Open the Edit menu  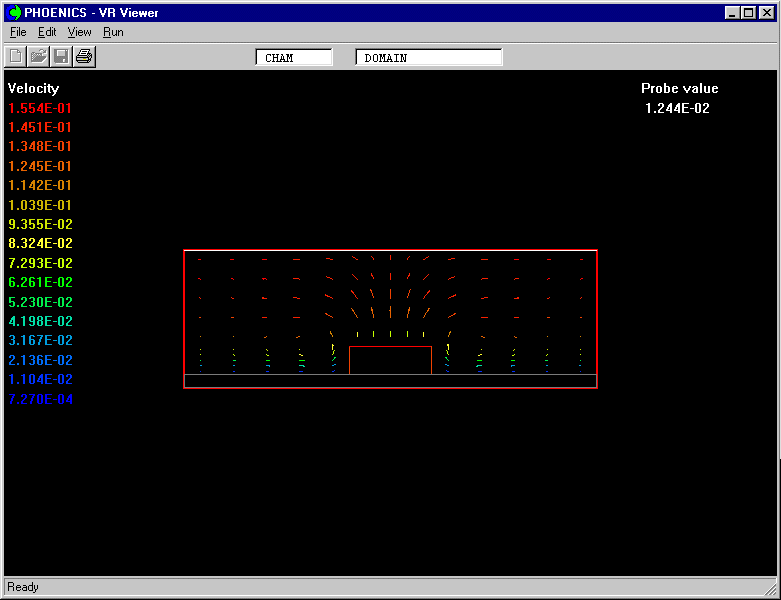click(47, 32)
